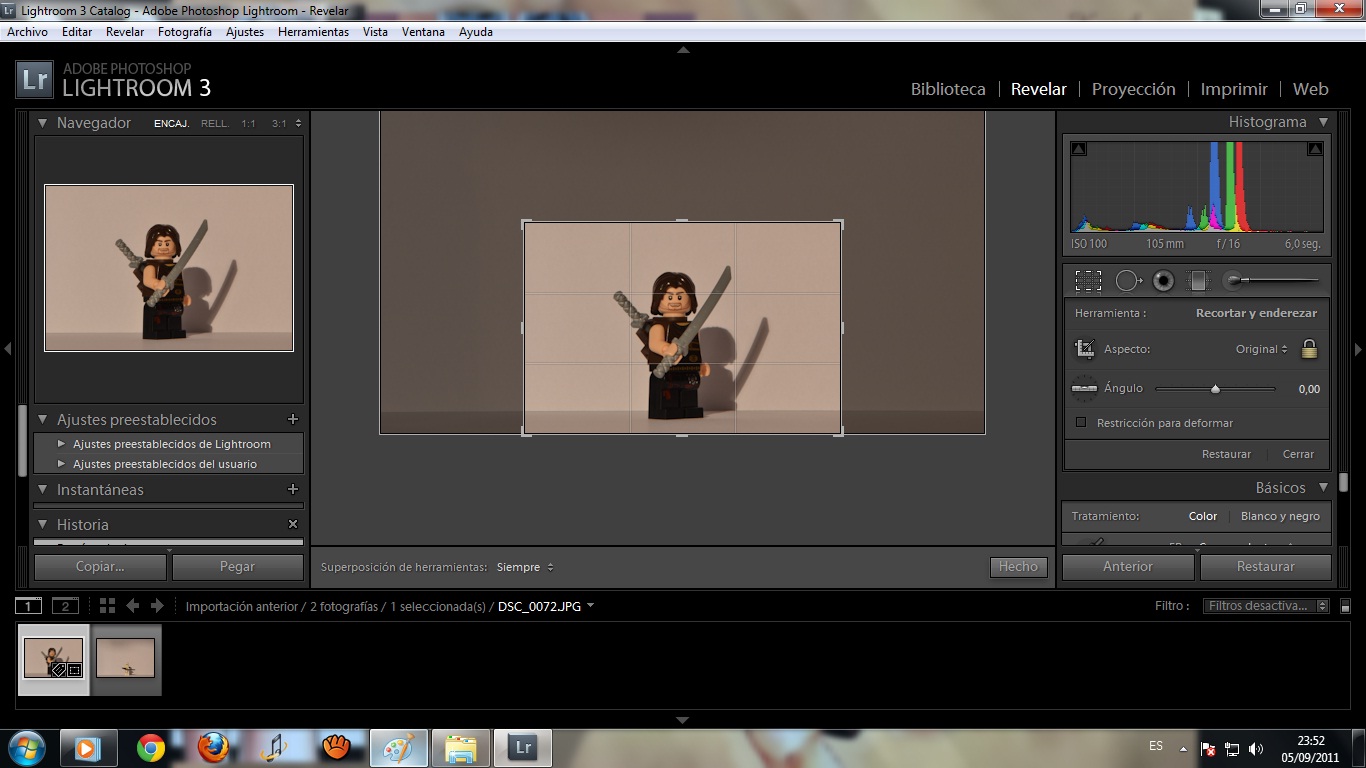Collapse the Historia panel
1366x768 pixels.
(x=43, y=524)
